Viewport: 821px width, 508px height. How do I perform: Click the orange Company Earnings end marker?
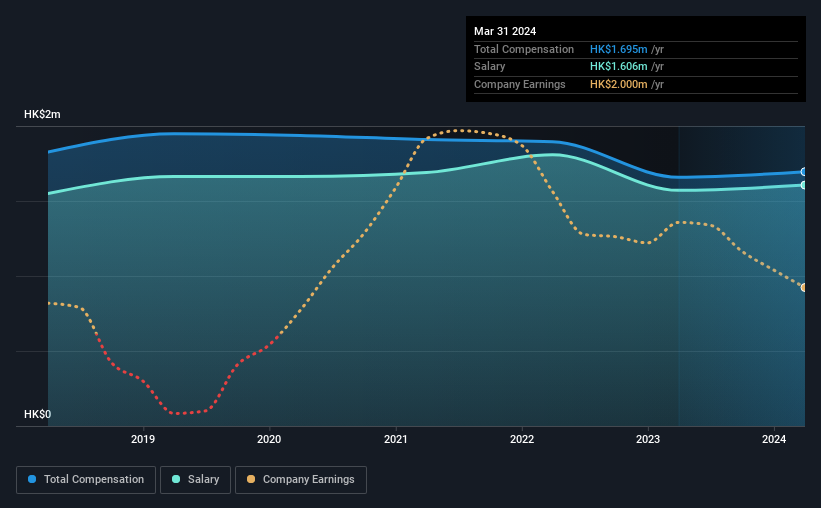pos(804,288)
